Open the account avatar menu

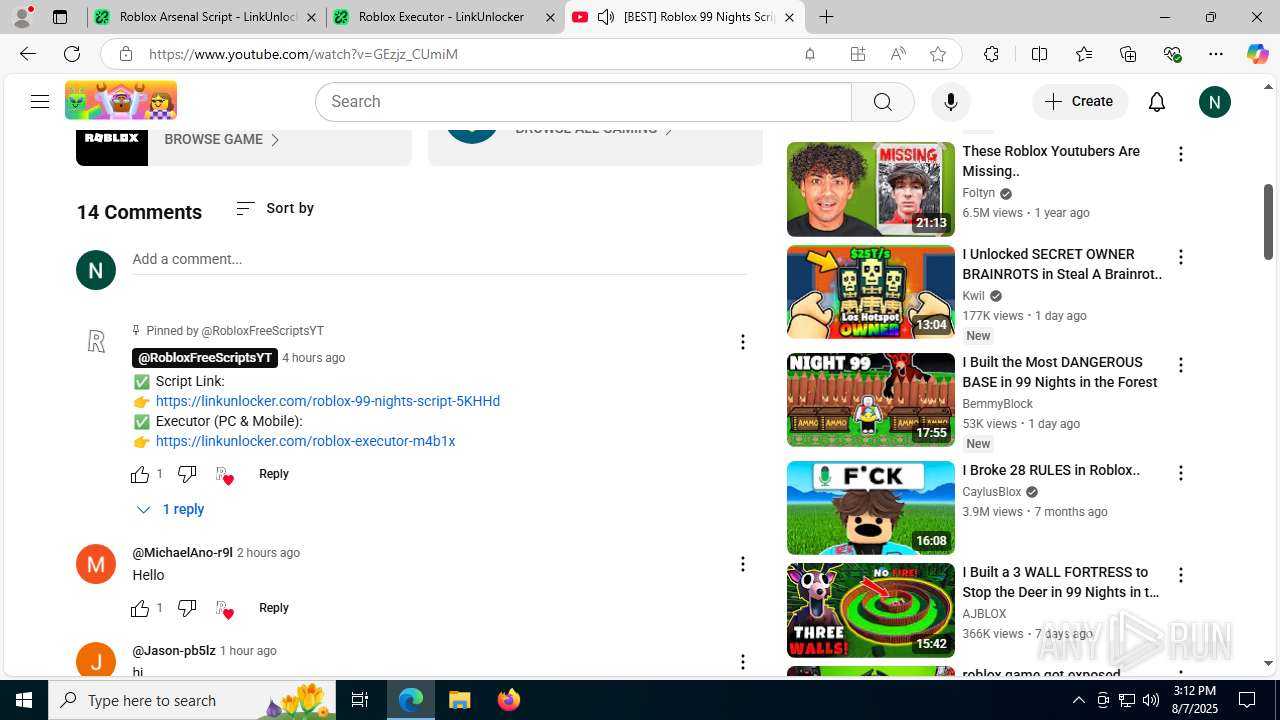coord(1214,102)
